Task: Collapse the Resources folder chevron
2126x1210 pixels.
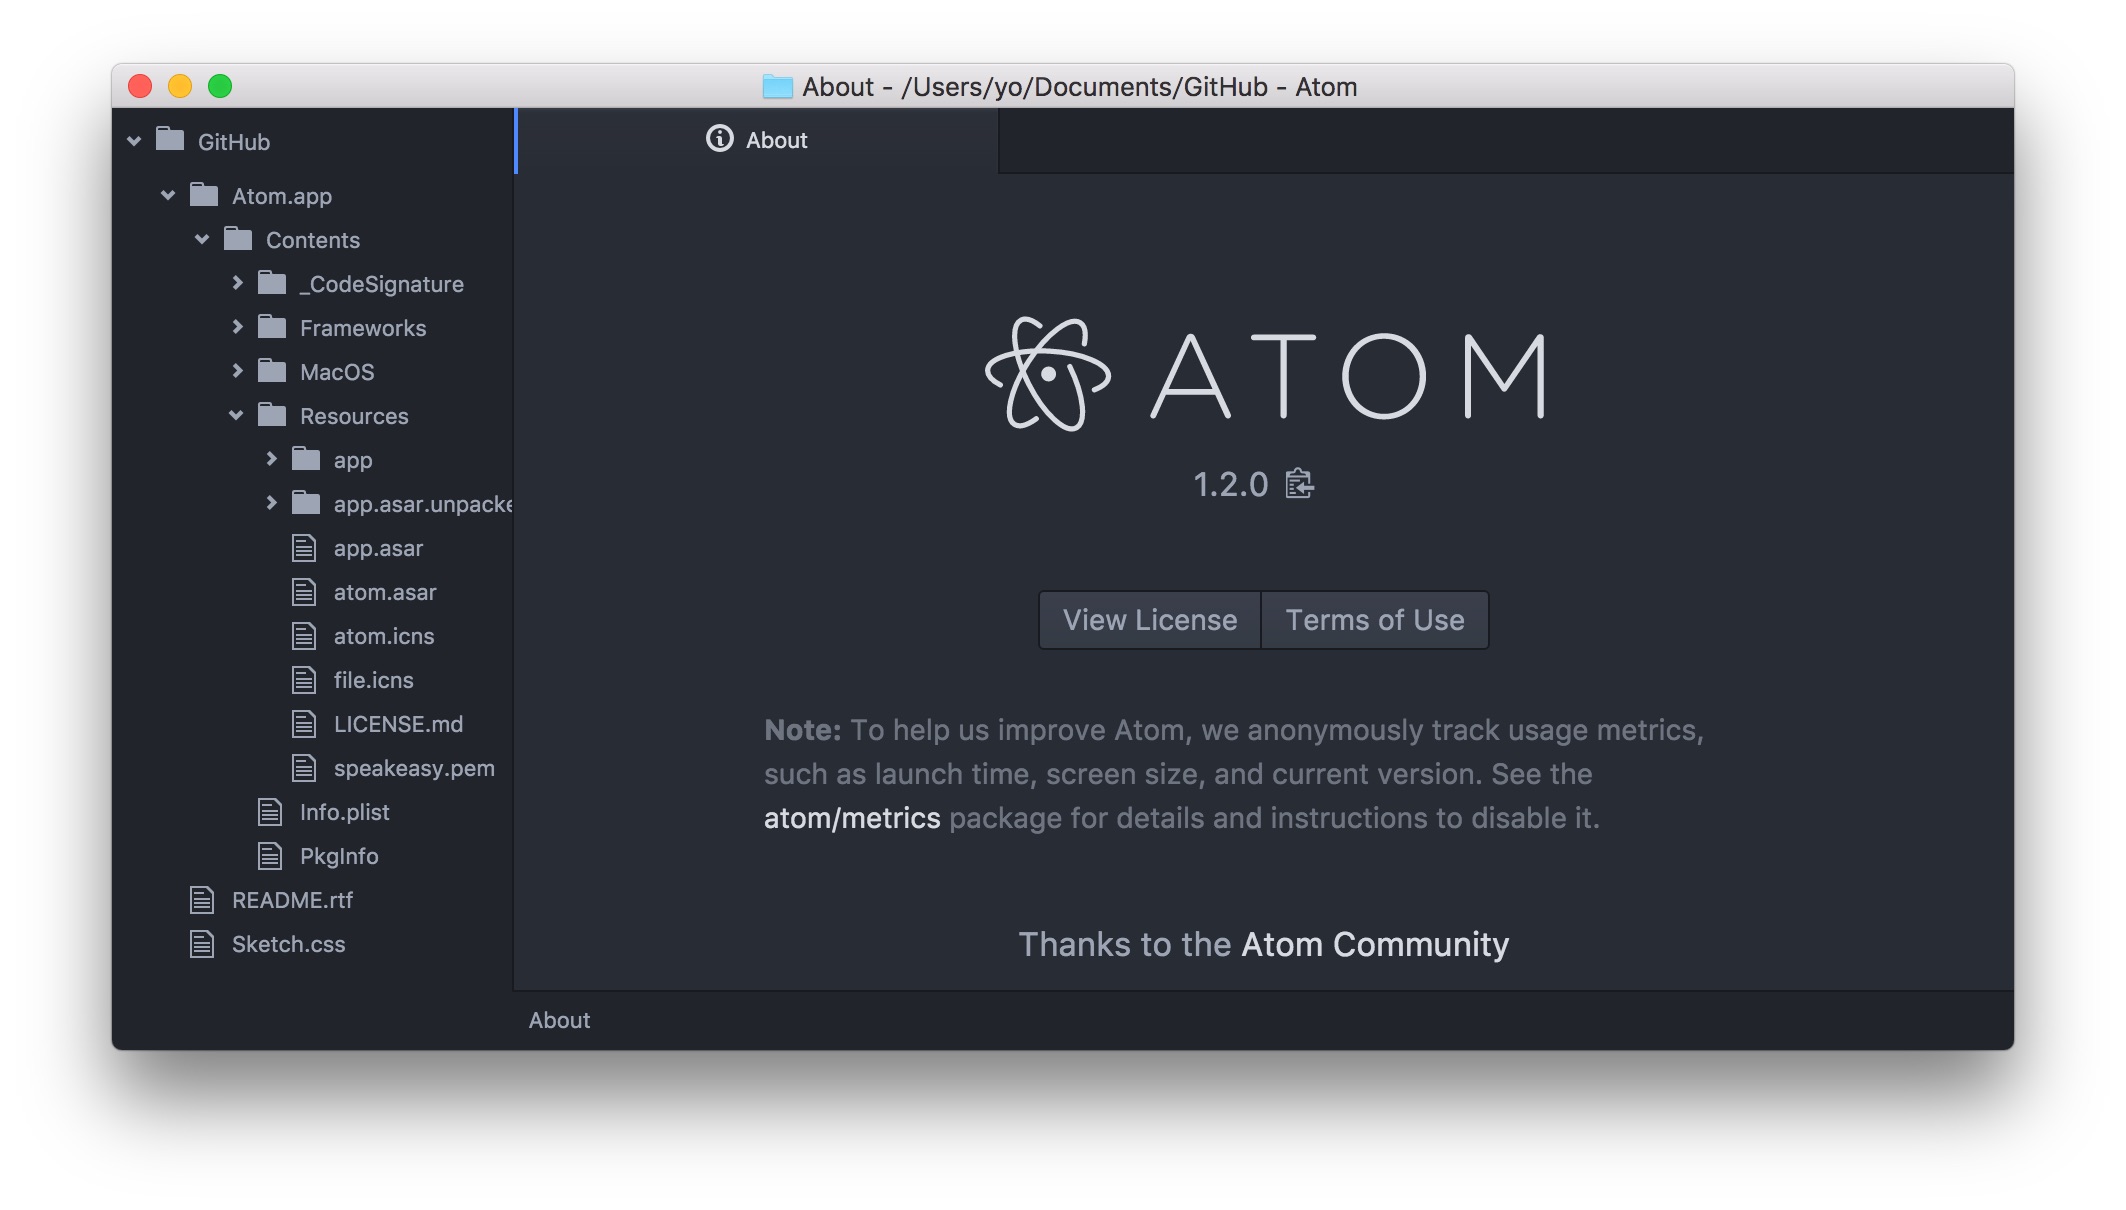Action: point(236,415)
